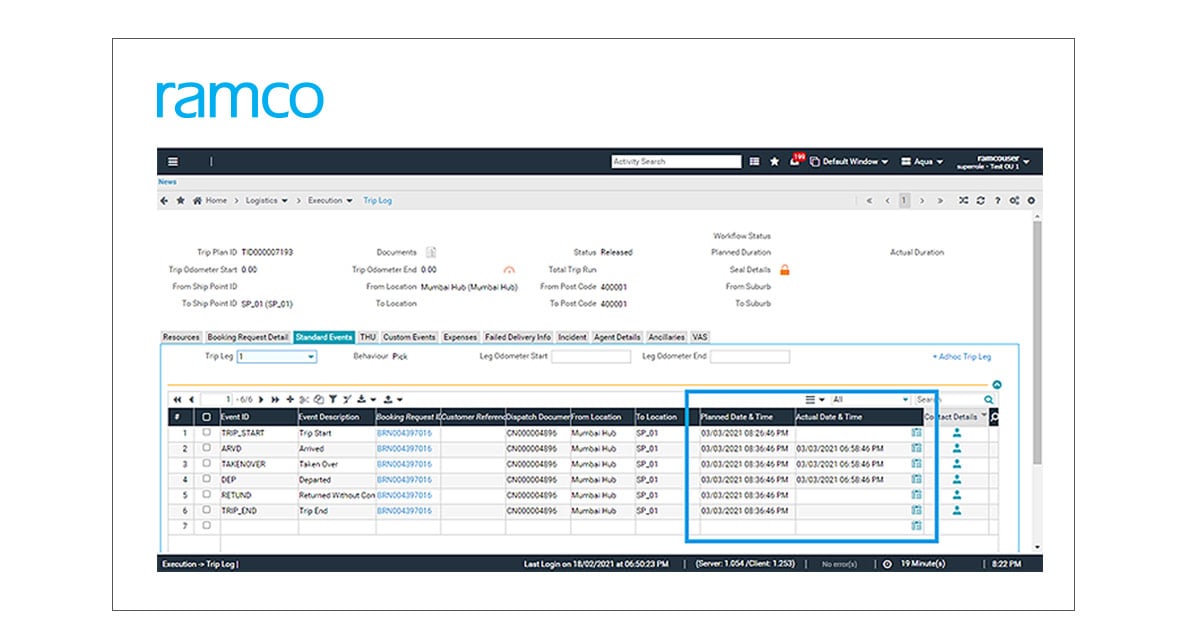Image resolution: width=1200 pixels, height=628 pixels.
Task: Check the RETUND row checkbox
Action: pos(207,494)
